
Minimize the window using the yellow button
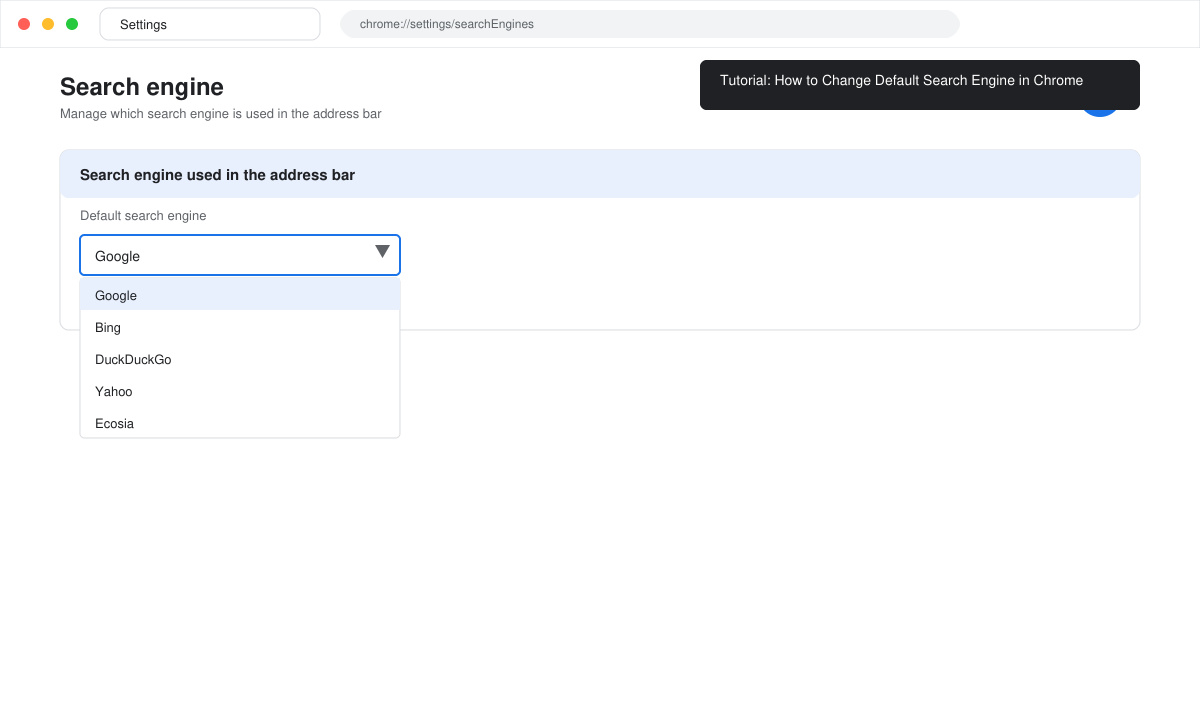click(x=48, y=24)
